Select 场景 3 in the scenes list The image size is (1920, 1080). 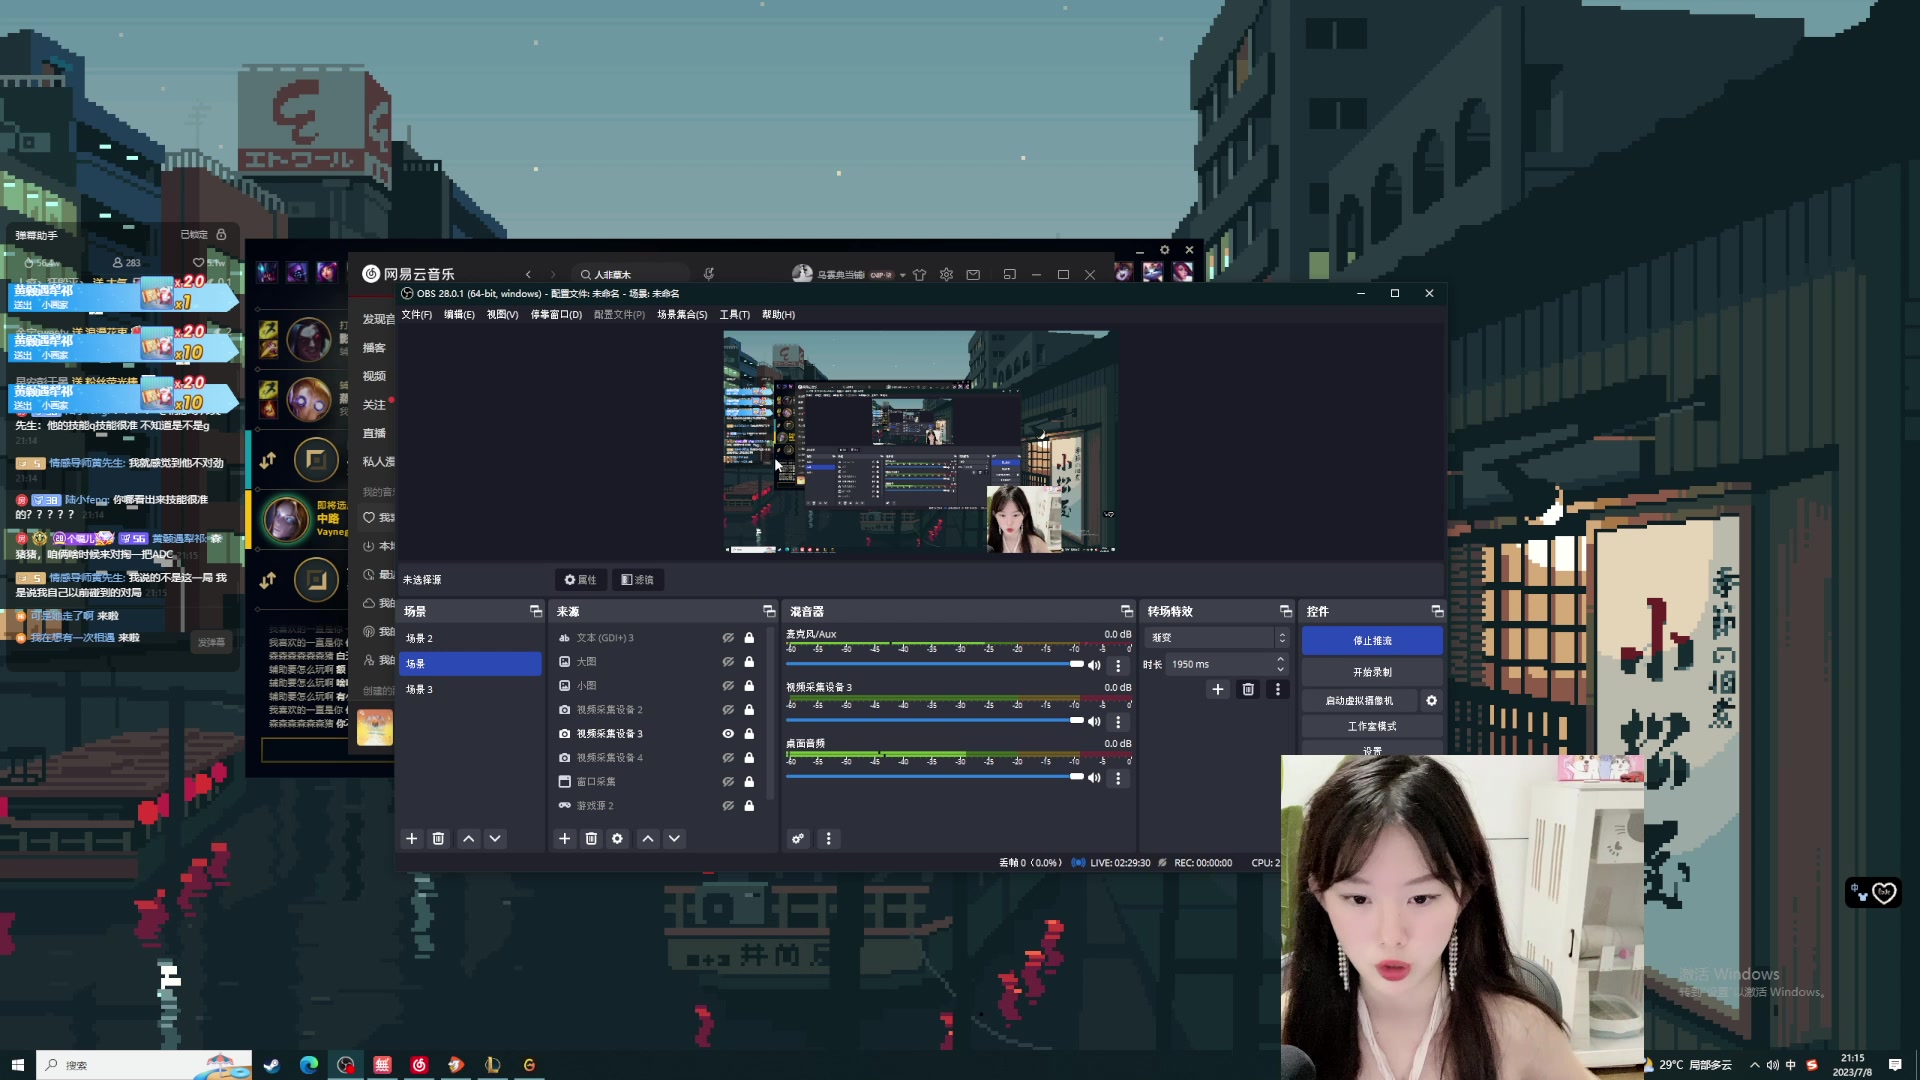(470, 690)
